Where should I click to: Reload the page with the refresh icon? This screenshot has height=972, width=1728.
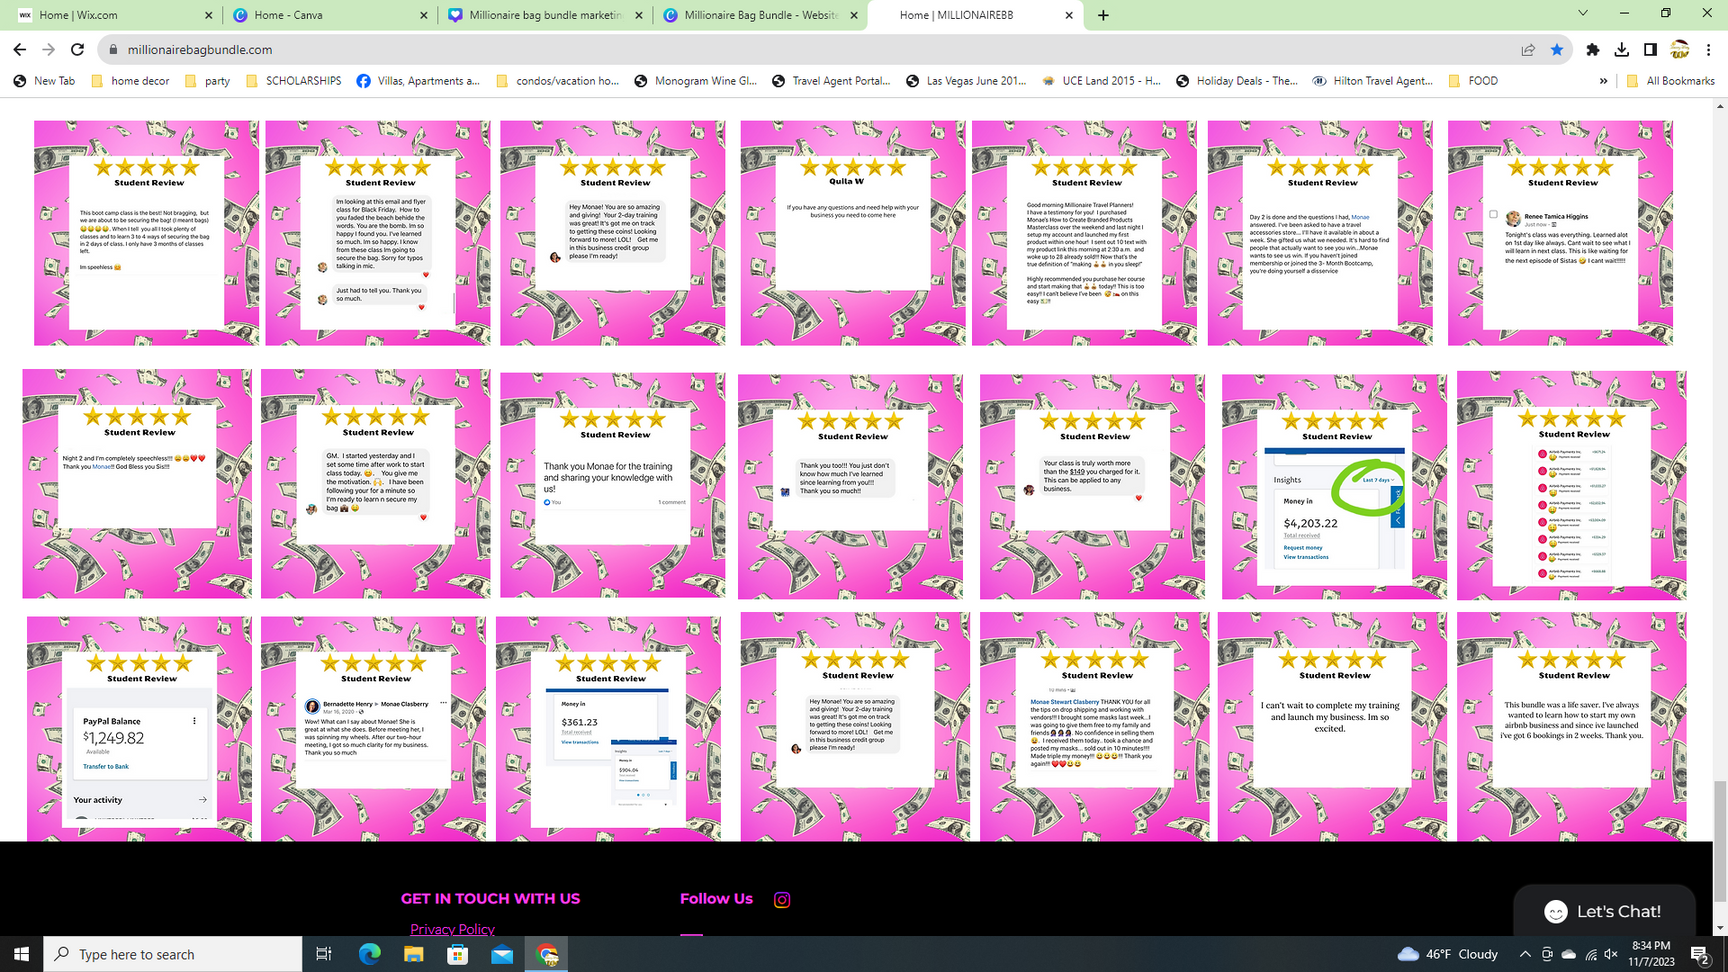pos(77,49)
